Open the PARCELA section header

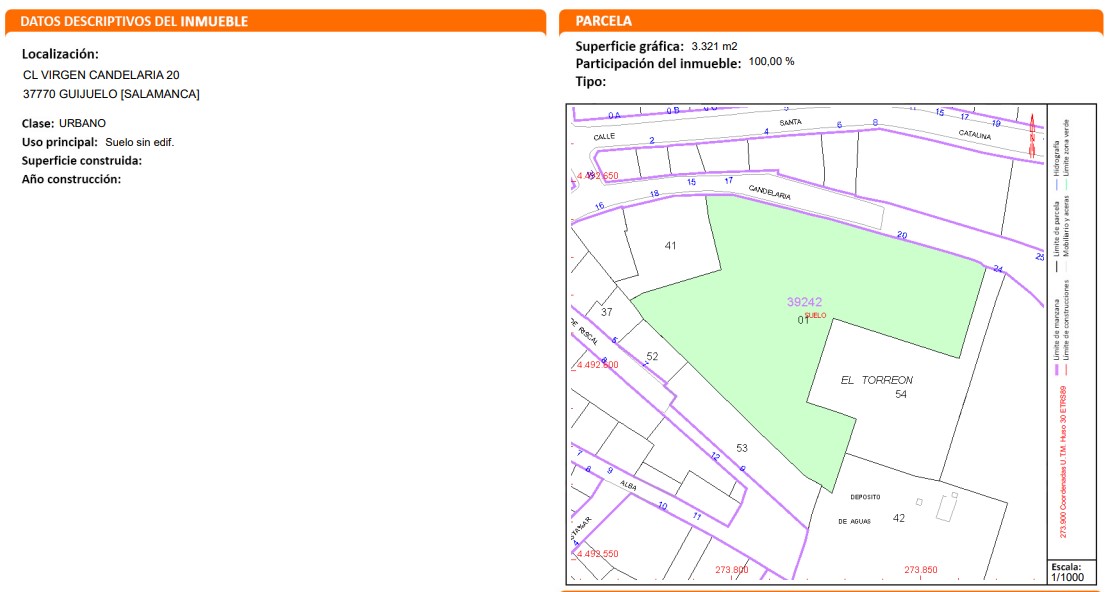(x=603, y=21)
